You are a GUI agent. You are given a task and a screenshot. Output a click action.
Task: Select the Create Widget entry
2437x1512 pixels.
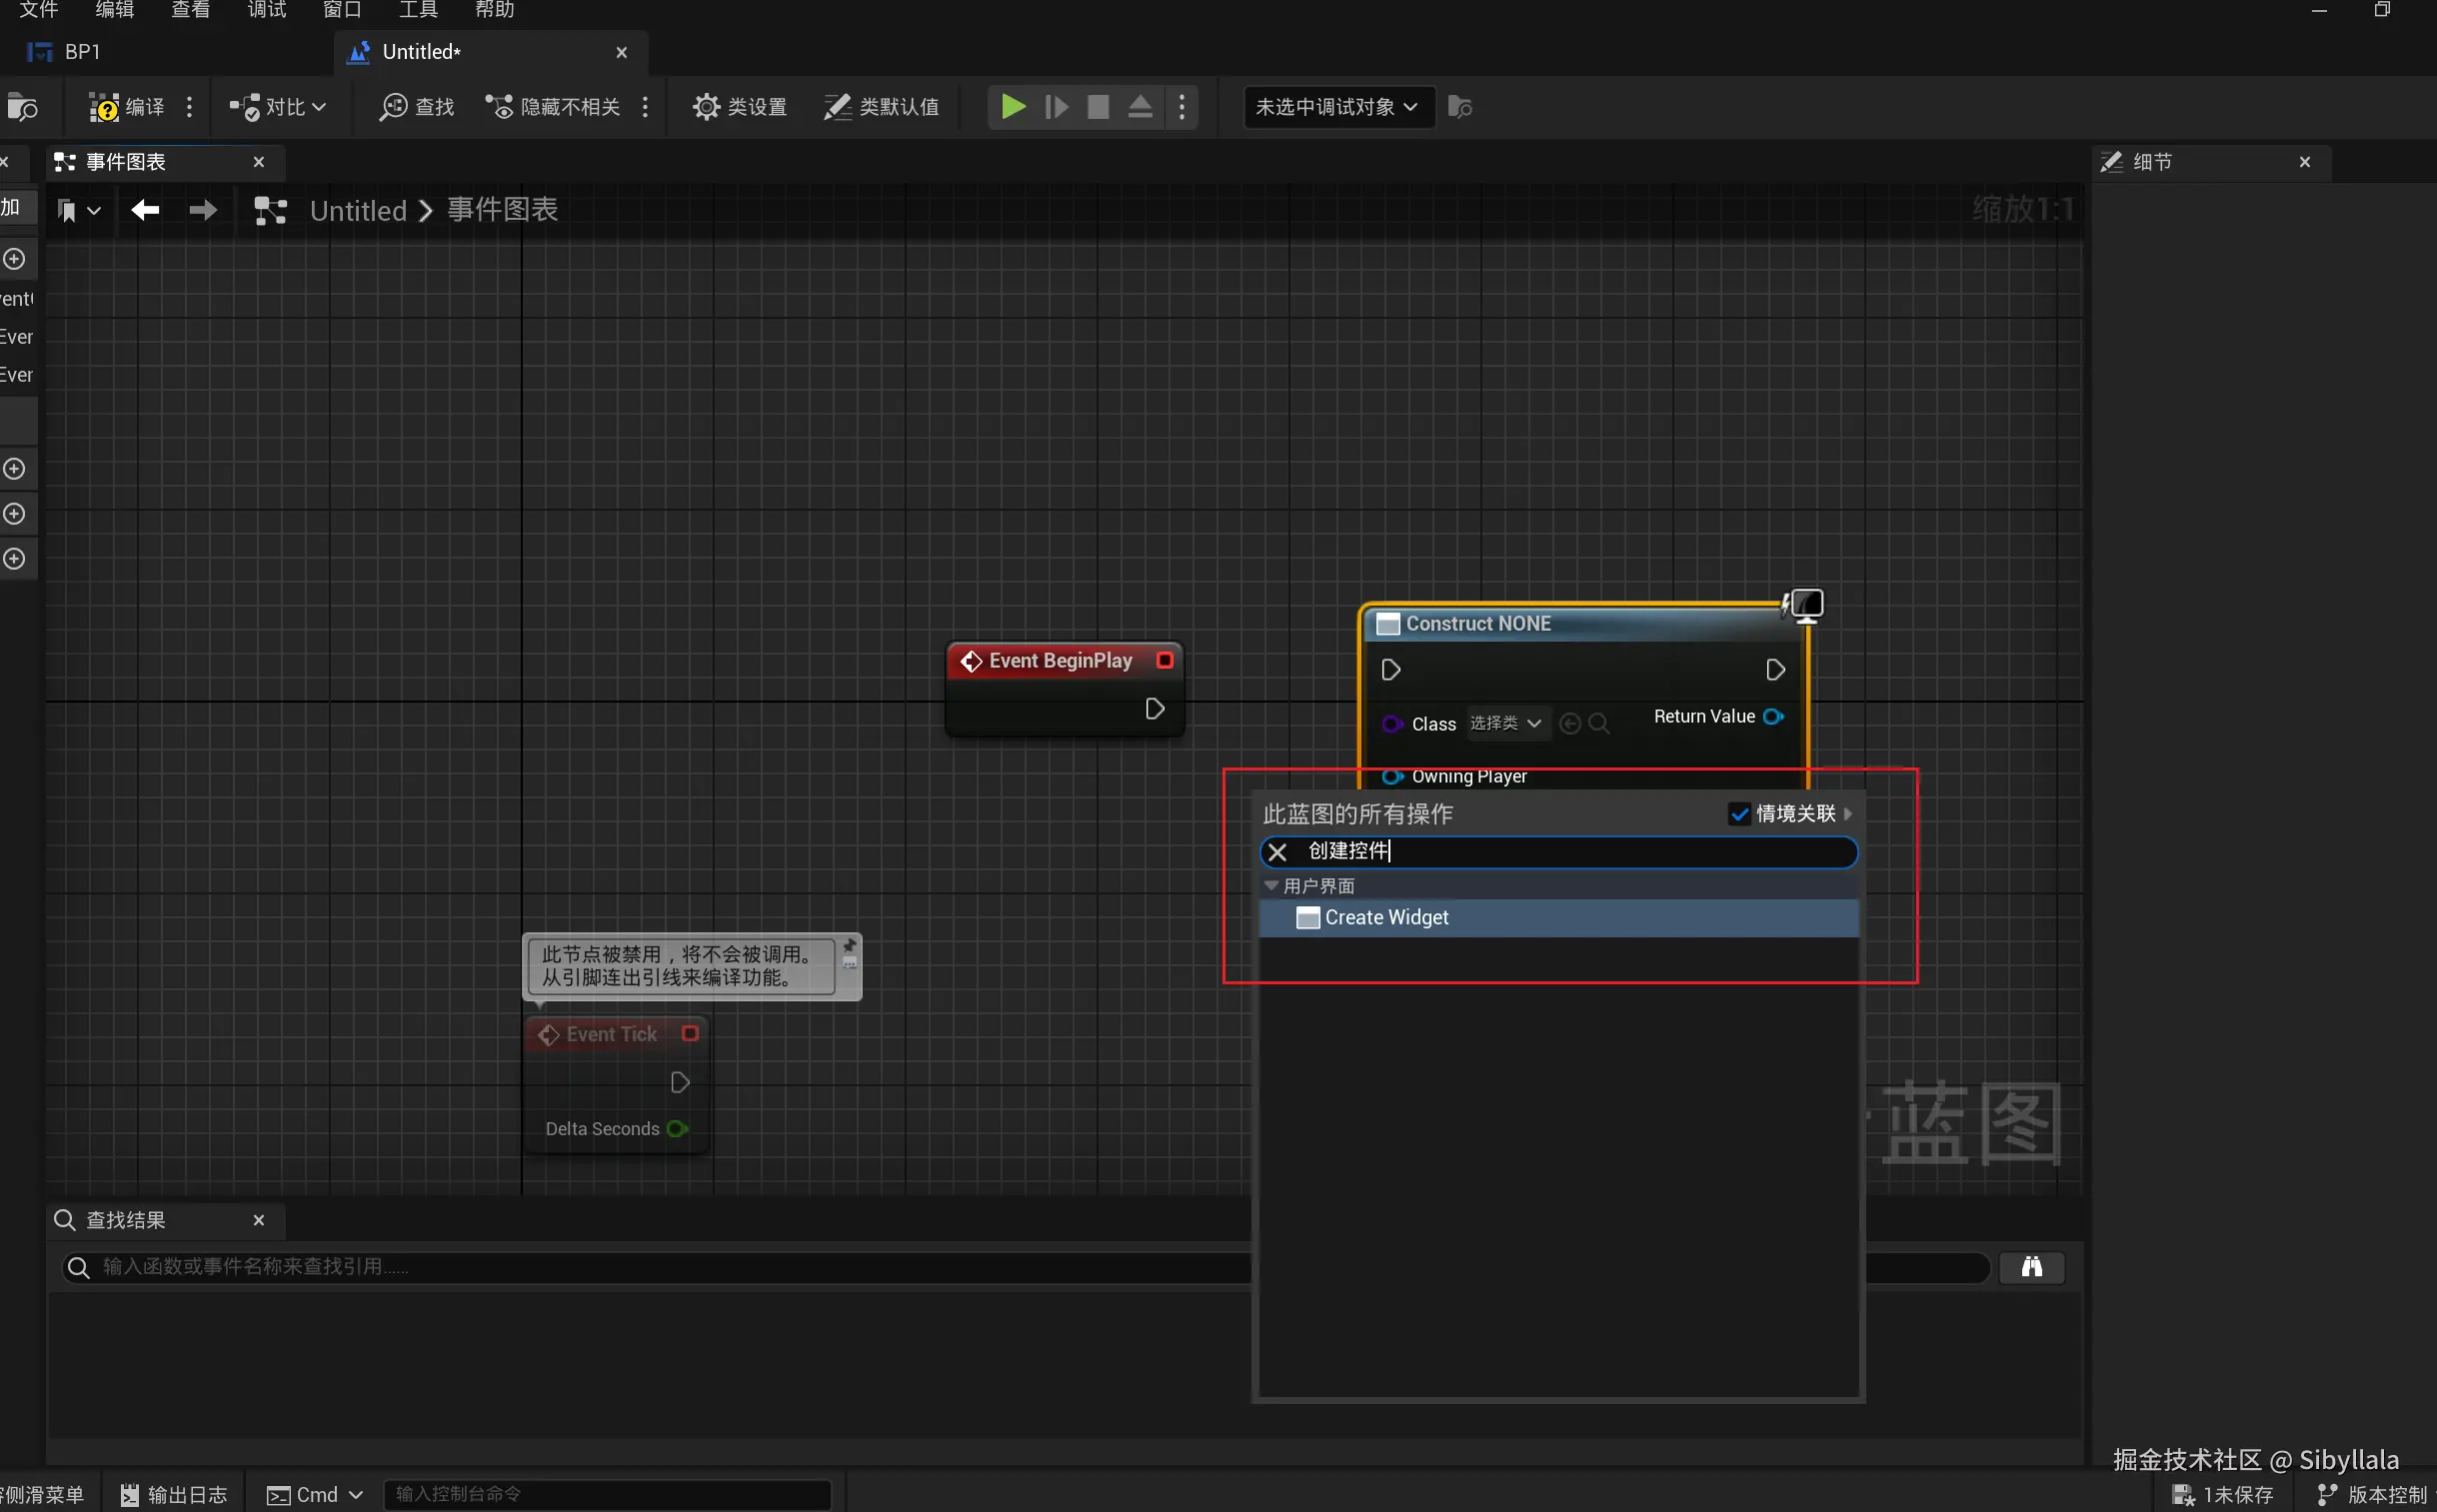pyautogui.click(x=1386, y=918)
